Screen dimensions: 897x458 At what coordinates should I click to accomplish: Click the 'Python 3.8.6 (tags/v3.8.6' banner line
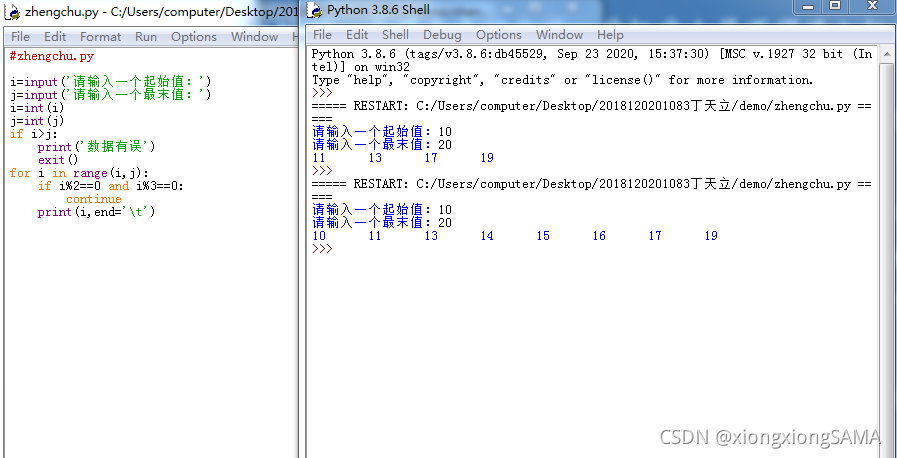pyautogui.click(x=592, y=54)
